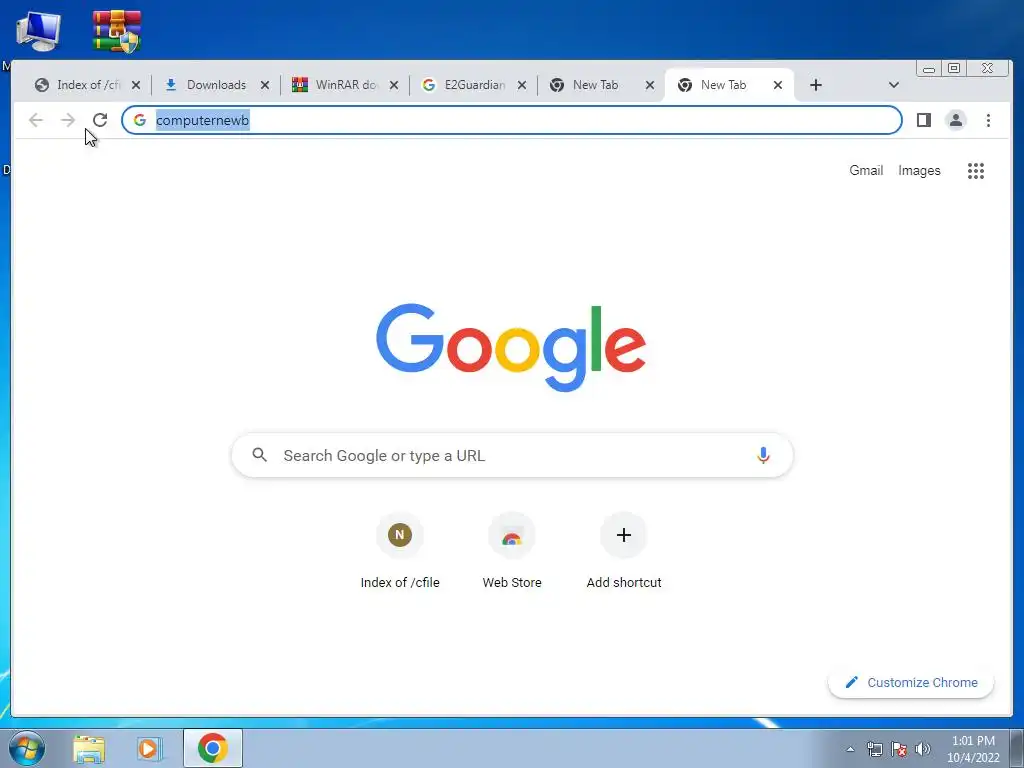This screenshot has width=1024, height=768.
Task: Open the Chrome side panel
Action: tap(923, 120)
